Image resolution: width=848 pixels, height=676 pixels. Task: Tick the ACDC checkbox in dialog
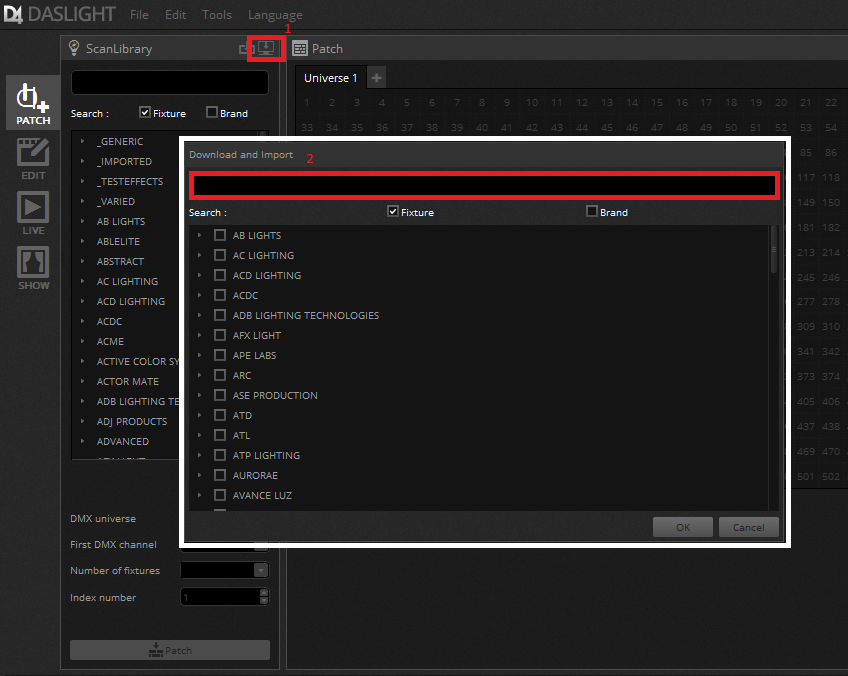pos(220,295)
